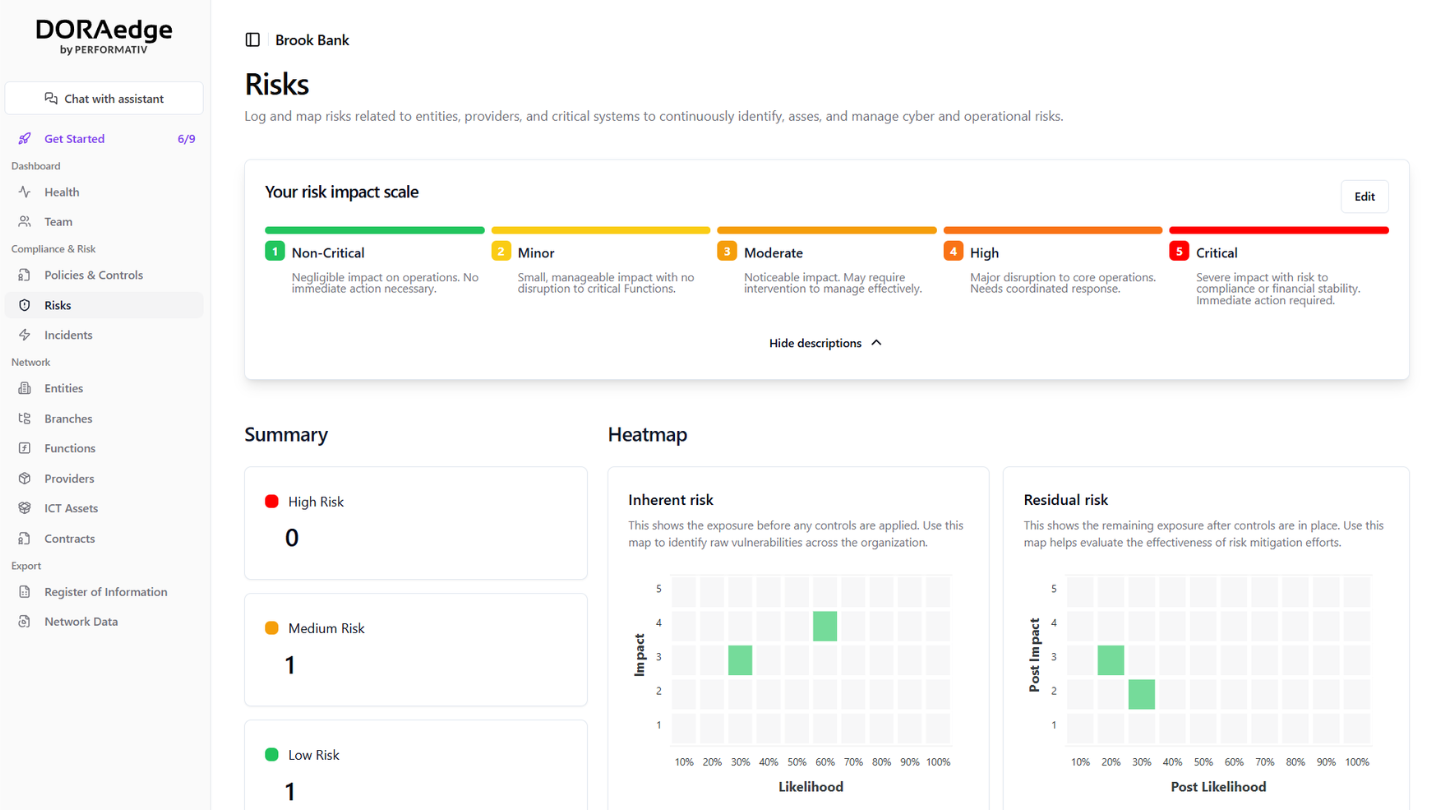This screenshot has width=1440, height=810.
Task: Collapse the risk scale descriptions
Action: (825, 342)
